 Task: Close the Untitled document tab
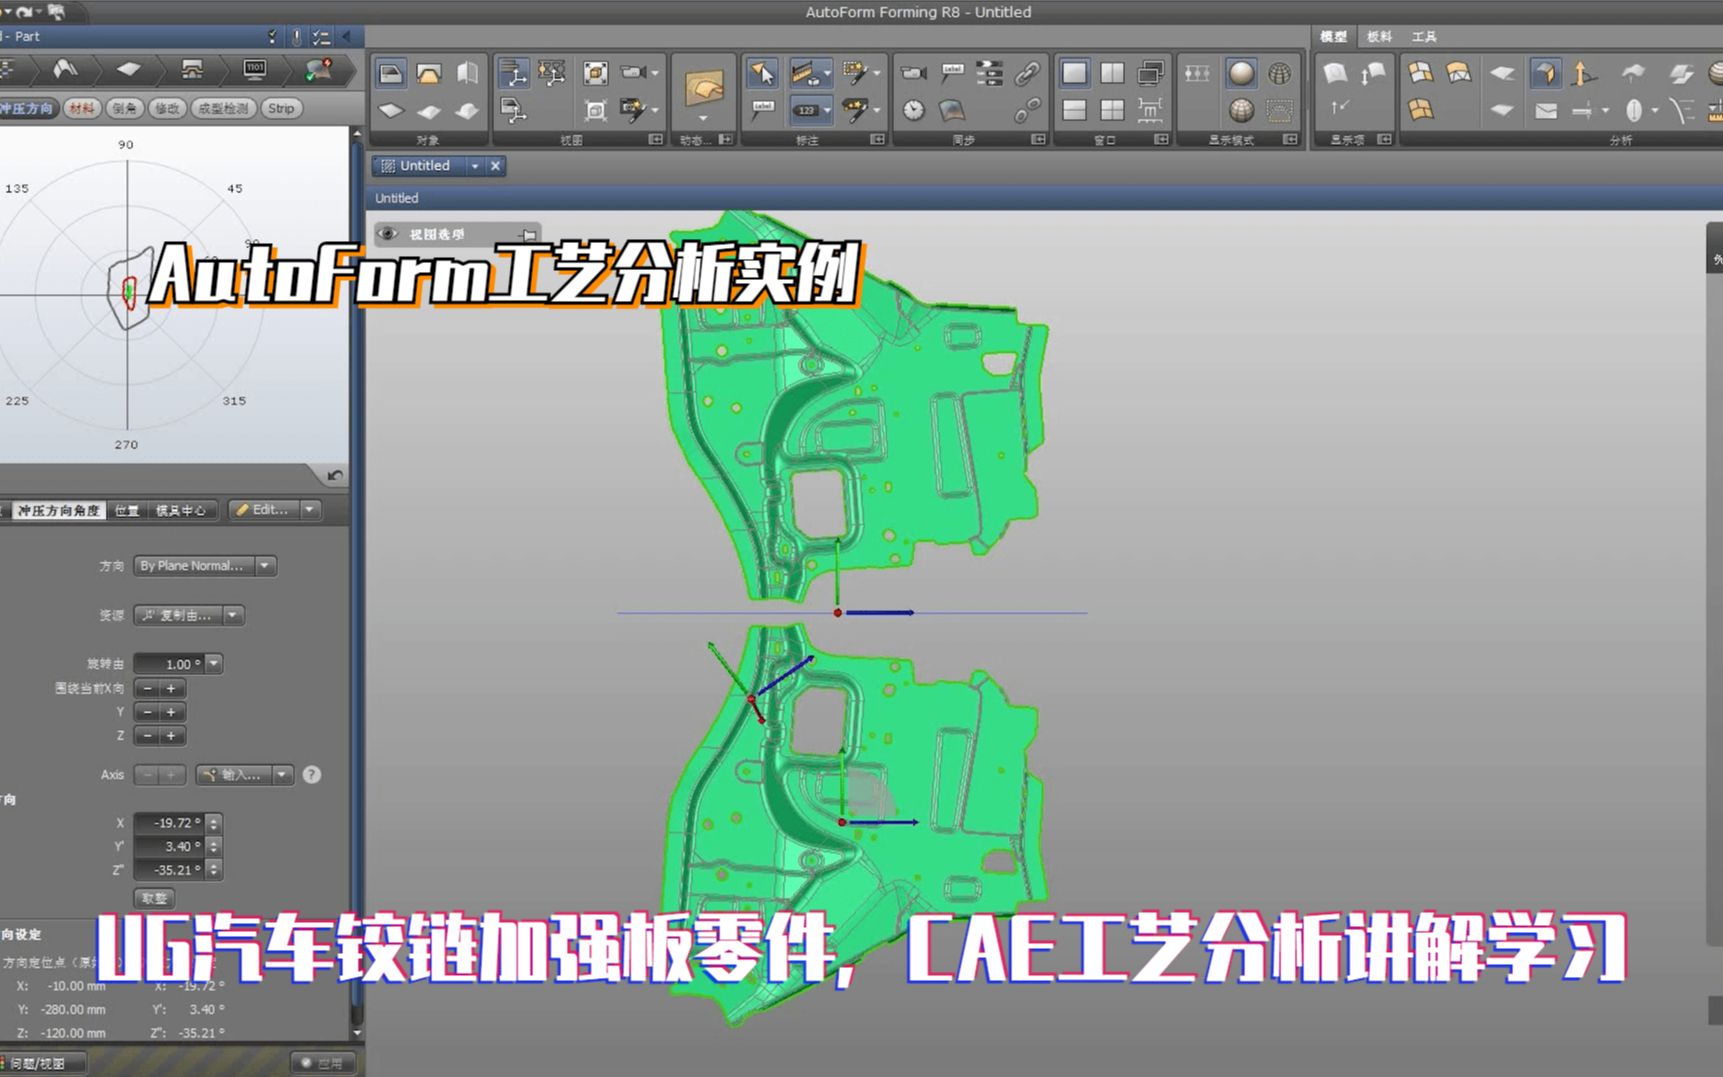point(495,166)
